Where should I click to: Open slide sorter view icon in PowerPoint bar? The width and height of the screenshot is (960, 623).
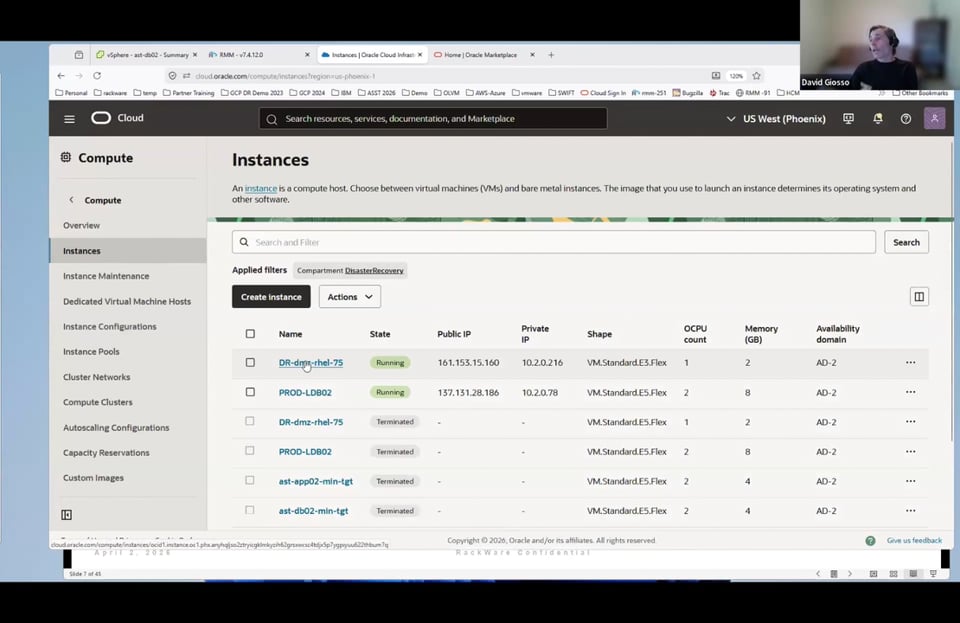pos(893,573)
